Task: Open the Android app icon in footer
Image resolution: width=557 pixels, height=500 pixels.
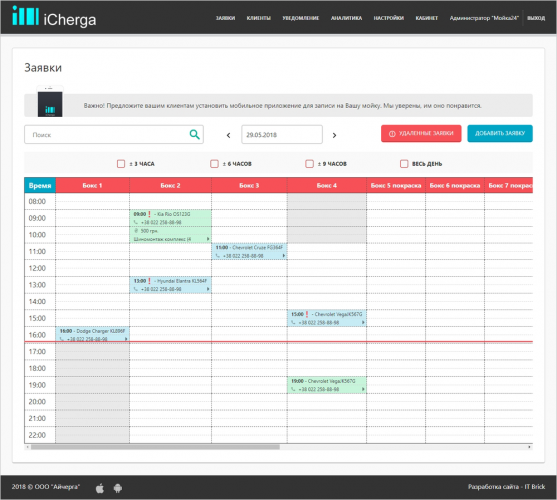Action: (118, 488)
